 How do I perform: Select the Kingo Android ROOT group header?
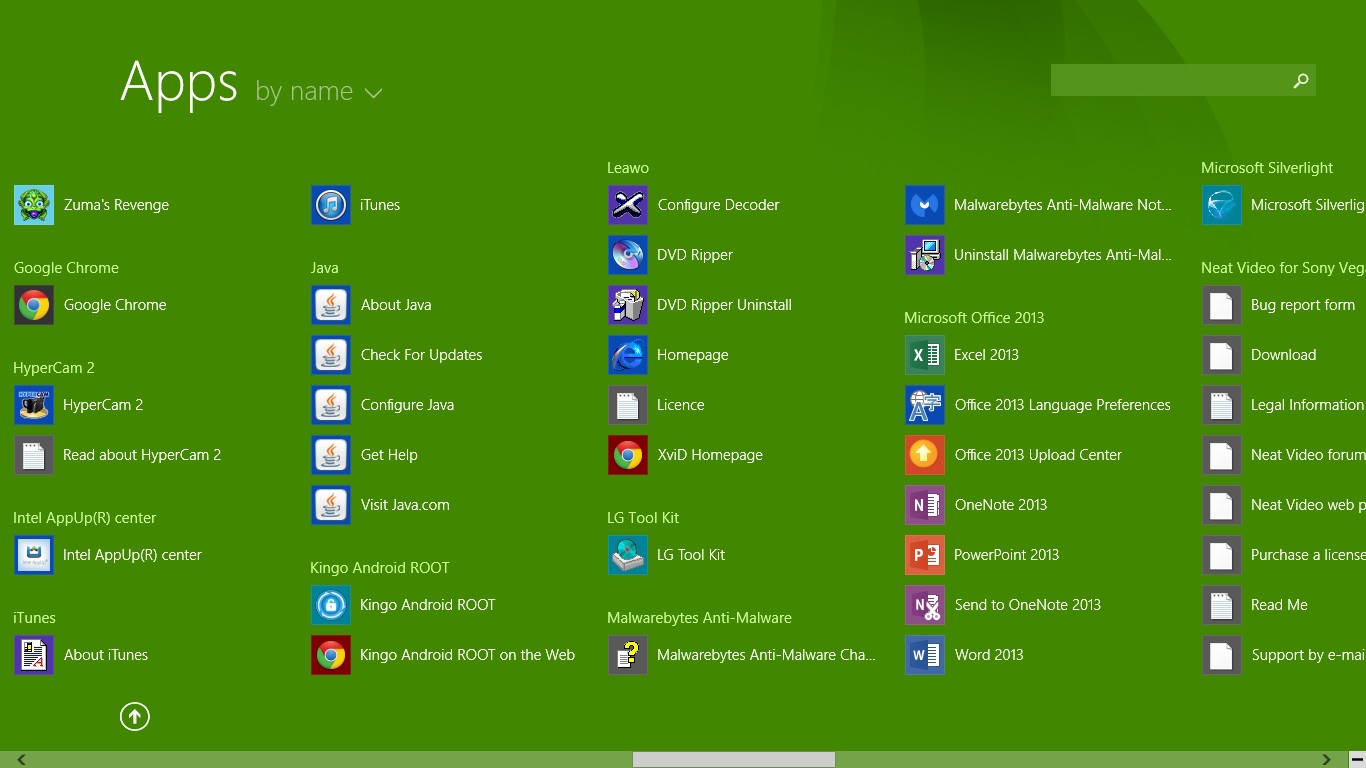(x=380, y=568)
